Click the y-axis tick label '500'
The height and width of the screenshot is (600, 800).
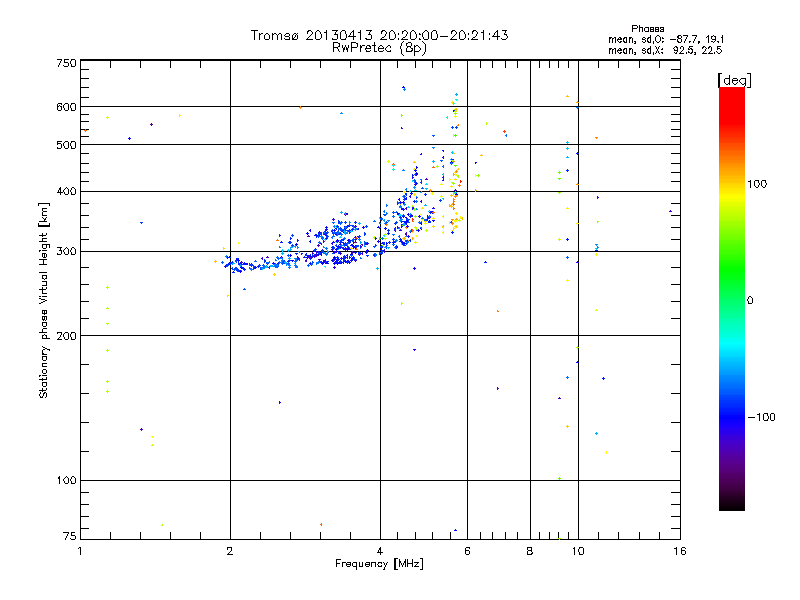66,145
